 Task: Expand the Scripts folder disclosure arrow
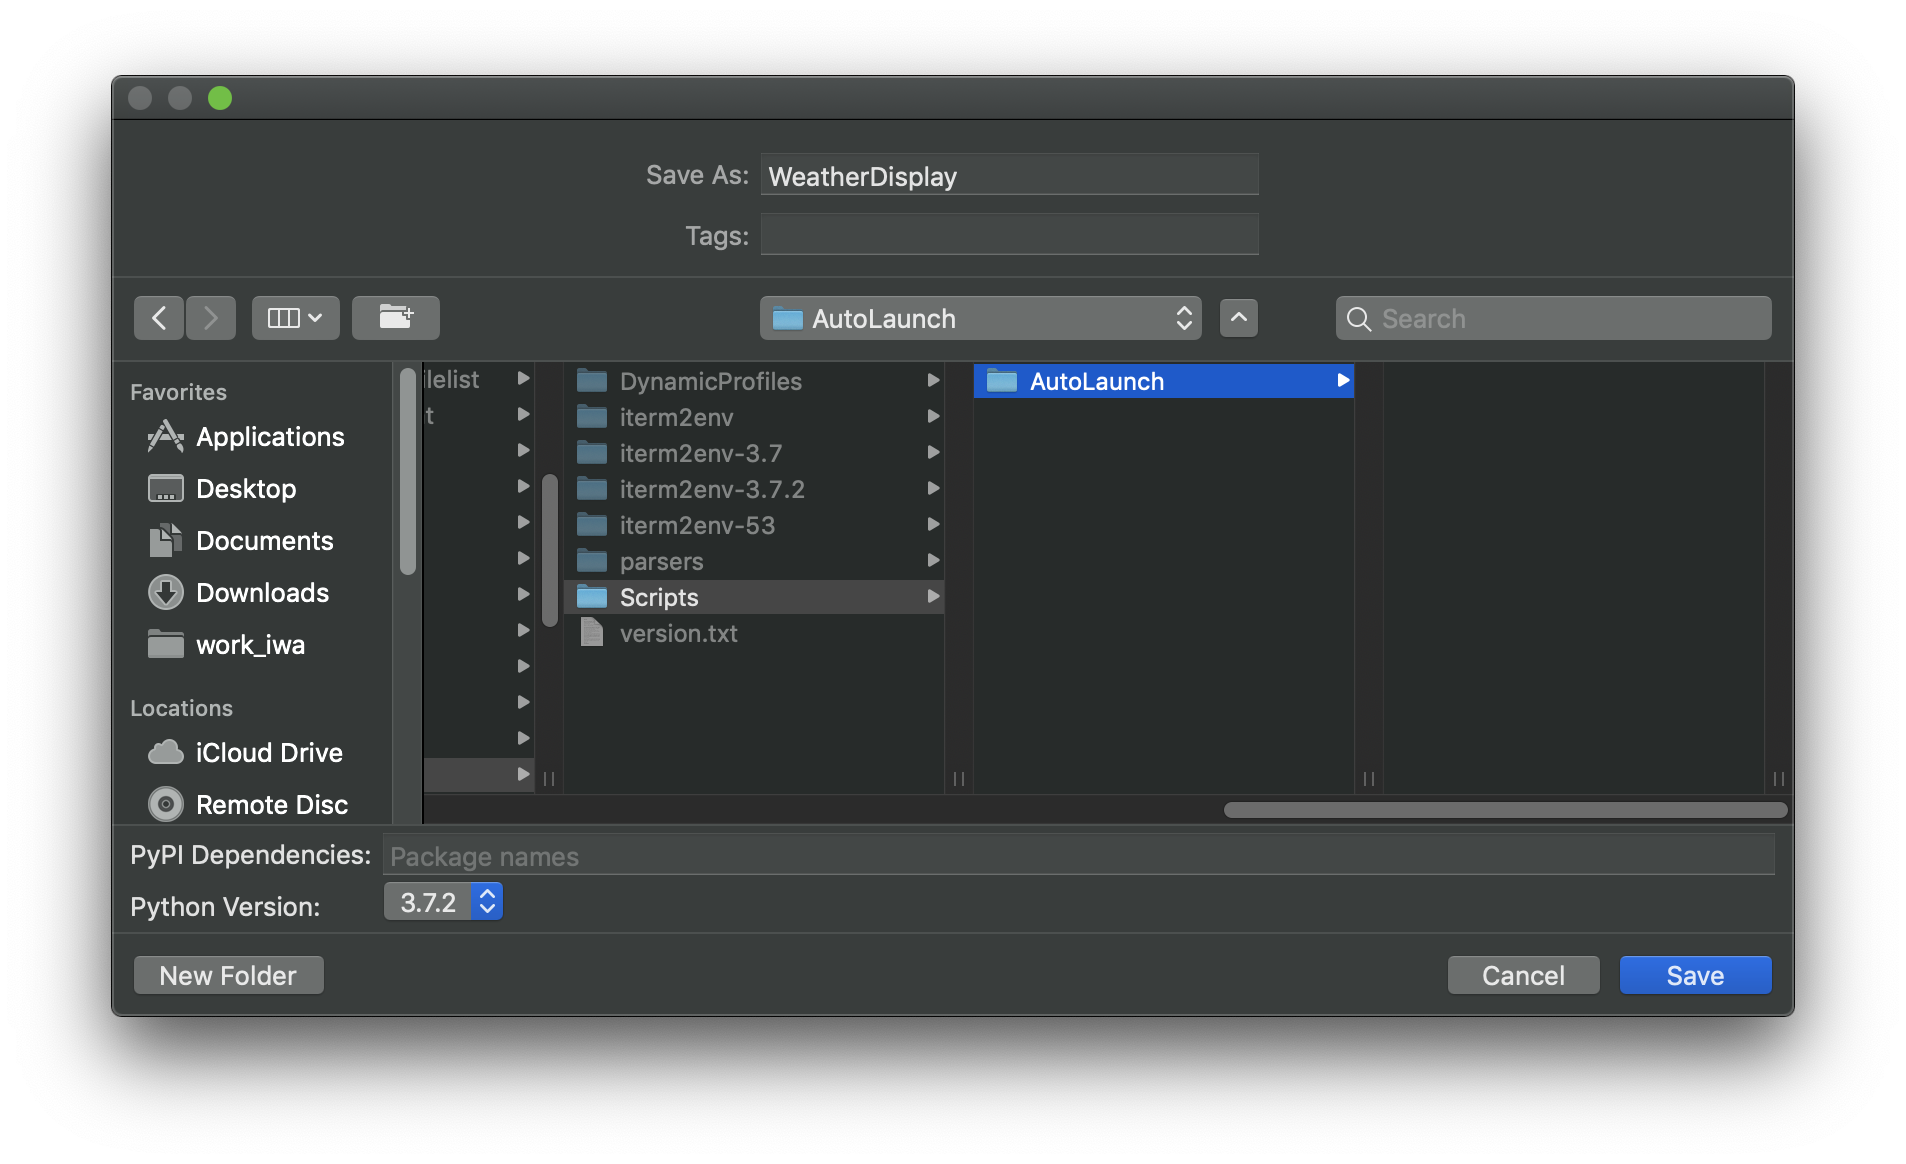coord(932,596)
